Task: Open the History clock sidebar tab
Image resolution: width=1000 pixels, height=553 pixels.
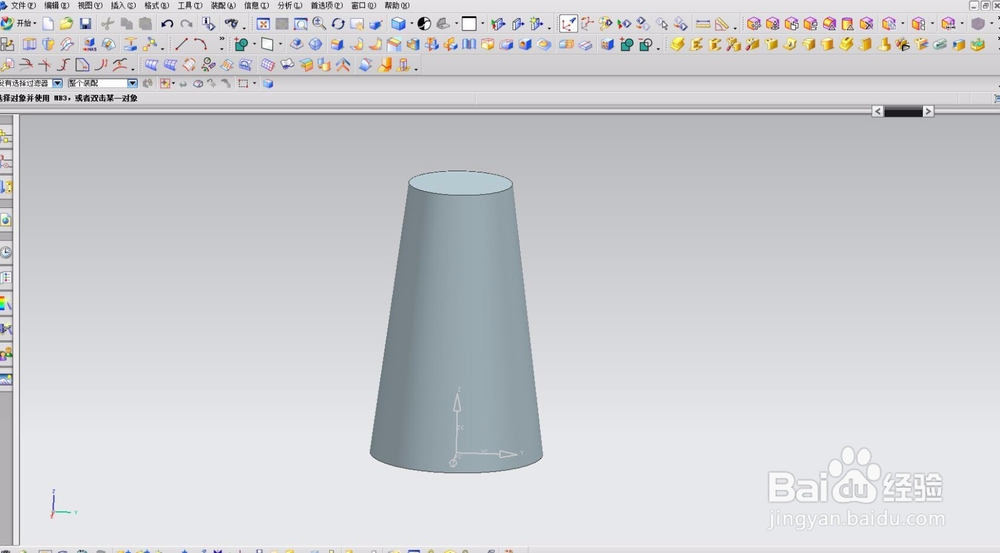Action: (x=6, y=252)
